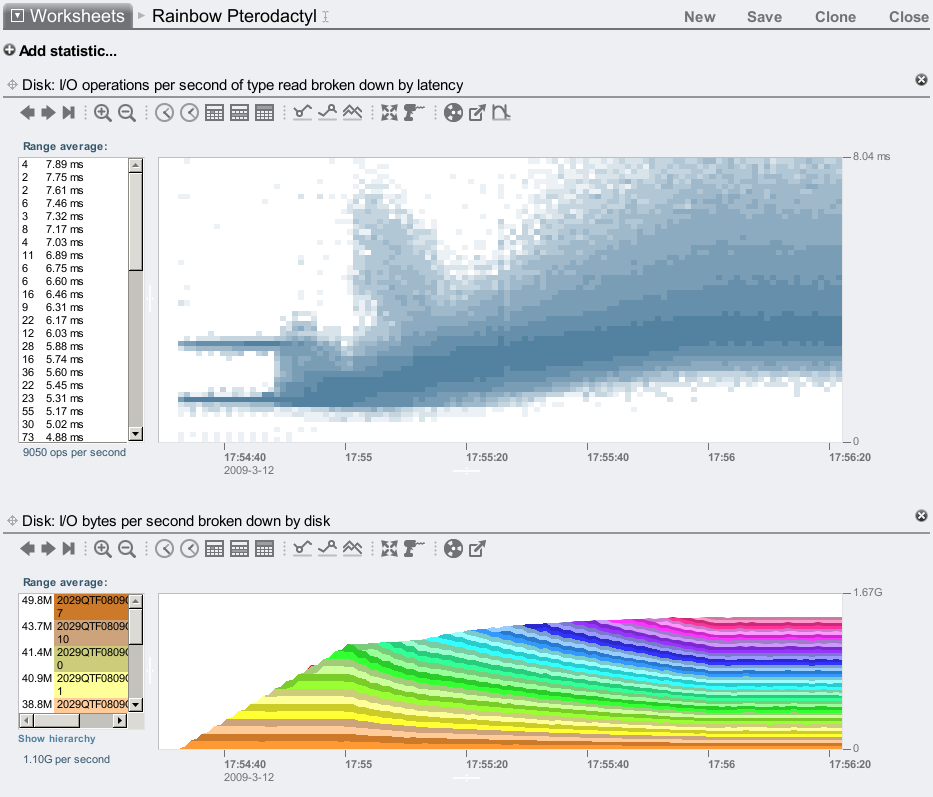Toggle show maximum on disk bytes graph
This screenshot has height=797, width=933.
point(327,548)
